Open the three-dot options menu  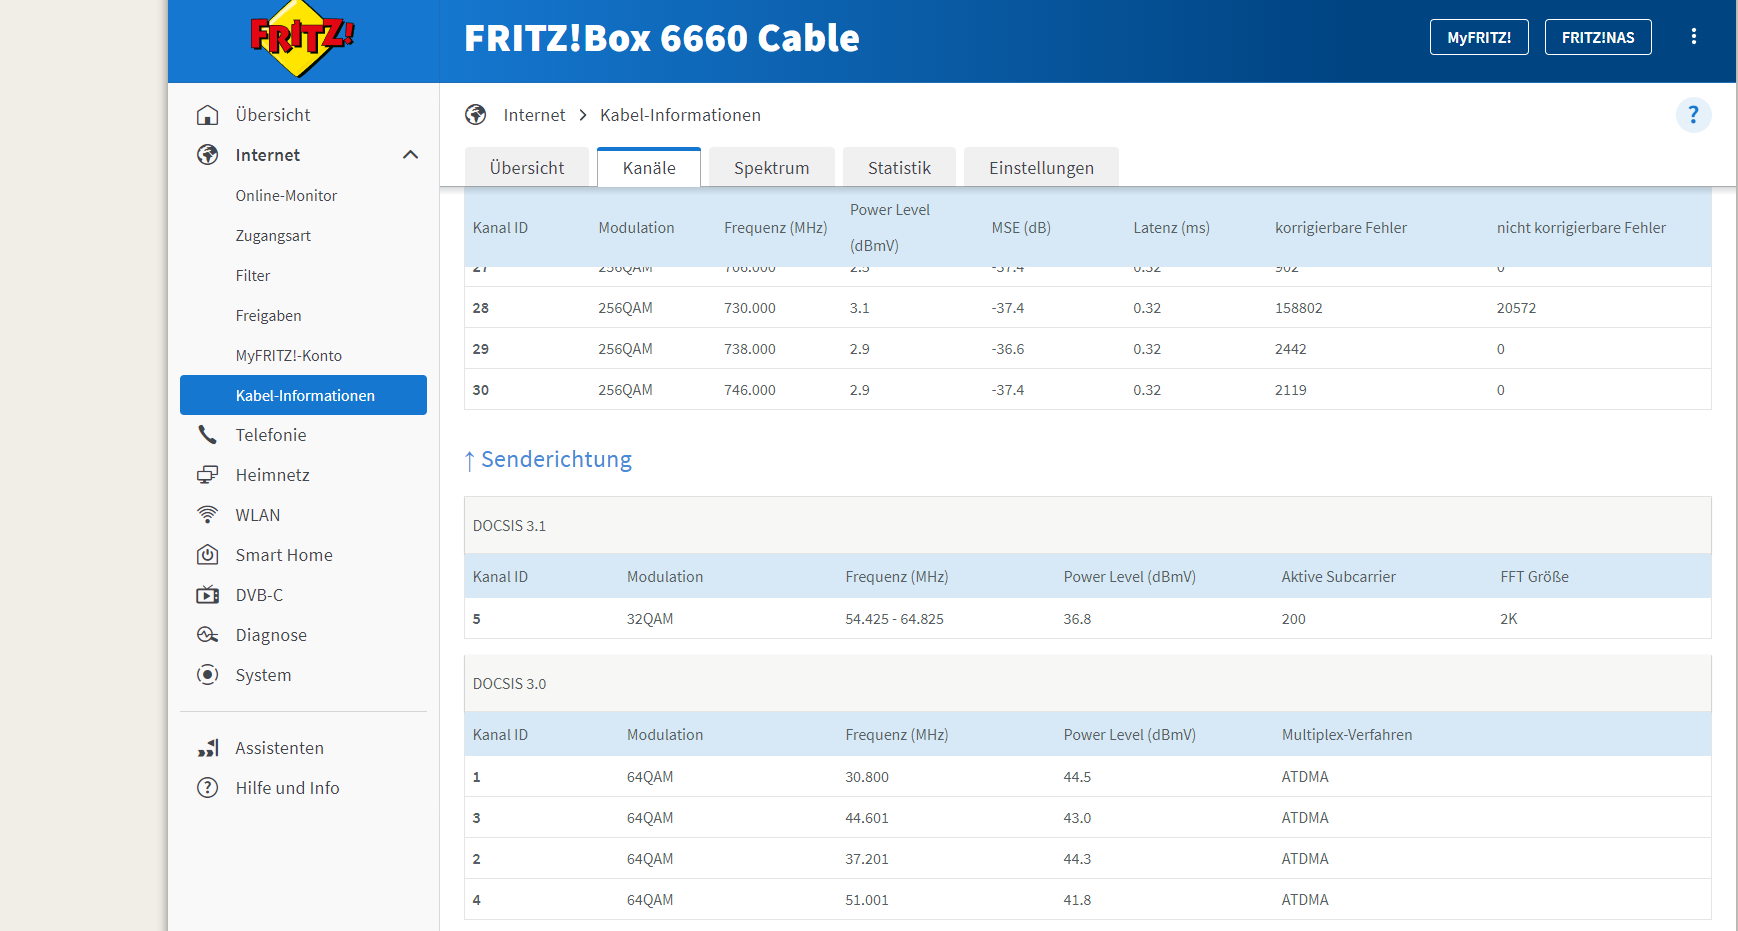click(1693, 37)
